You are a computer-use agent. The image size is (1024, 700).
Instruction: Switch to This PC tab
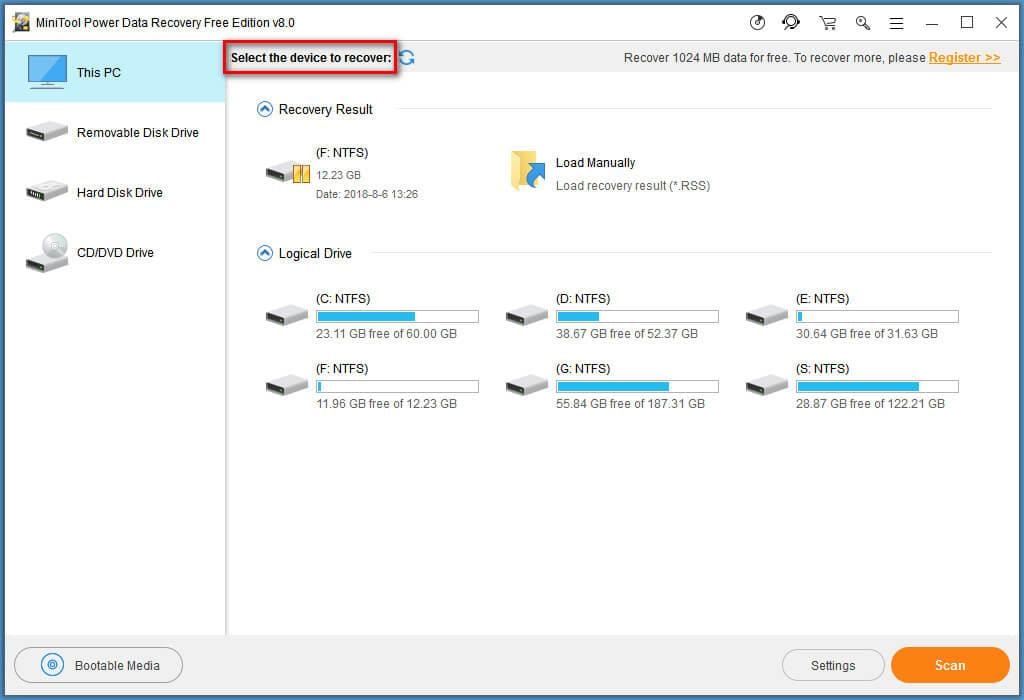pos(115,72)
